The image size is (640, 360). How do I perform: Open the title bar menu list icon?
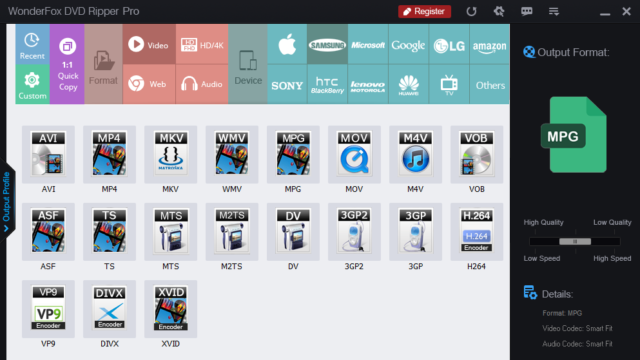pos(554,11)
